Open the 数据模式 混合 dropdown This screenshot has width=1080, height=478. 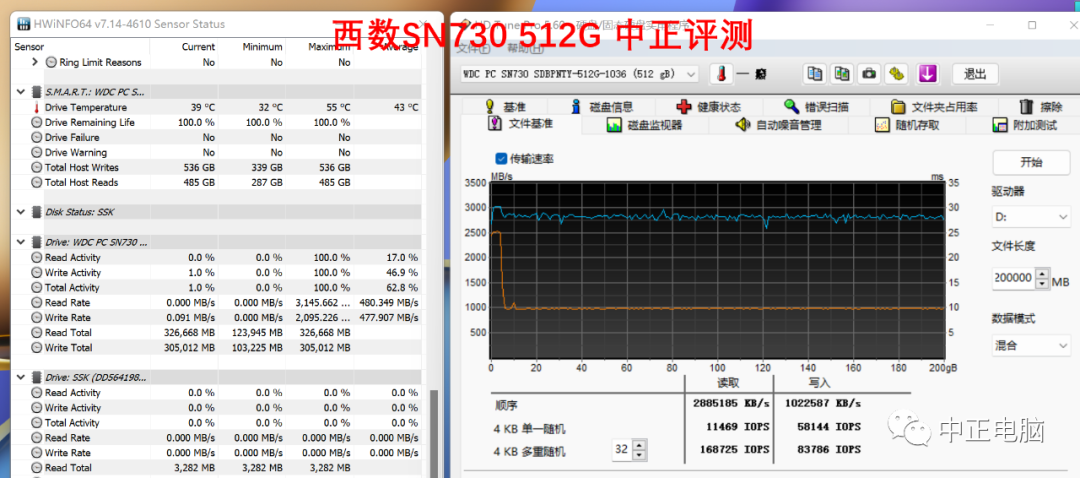point(1031,345)
